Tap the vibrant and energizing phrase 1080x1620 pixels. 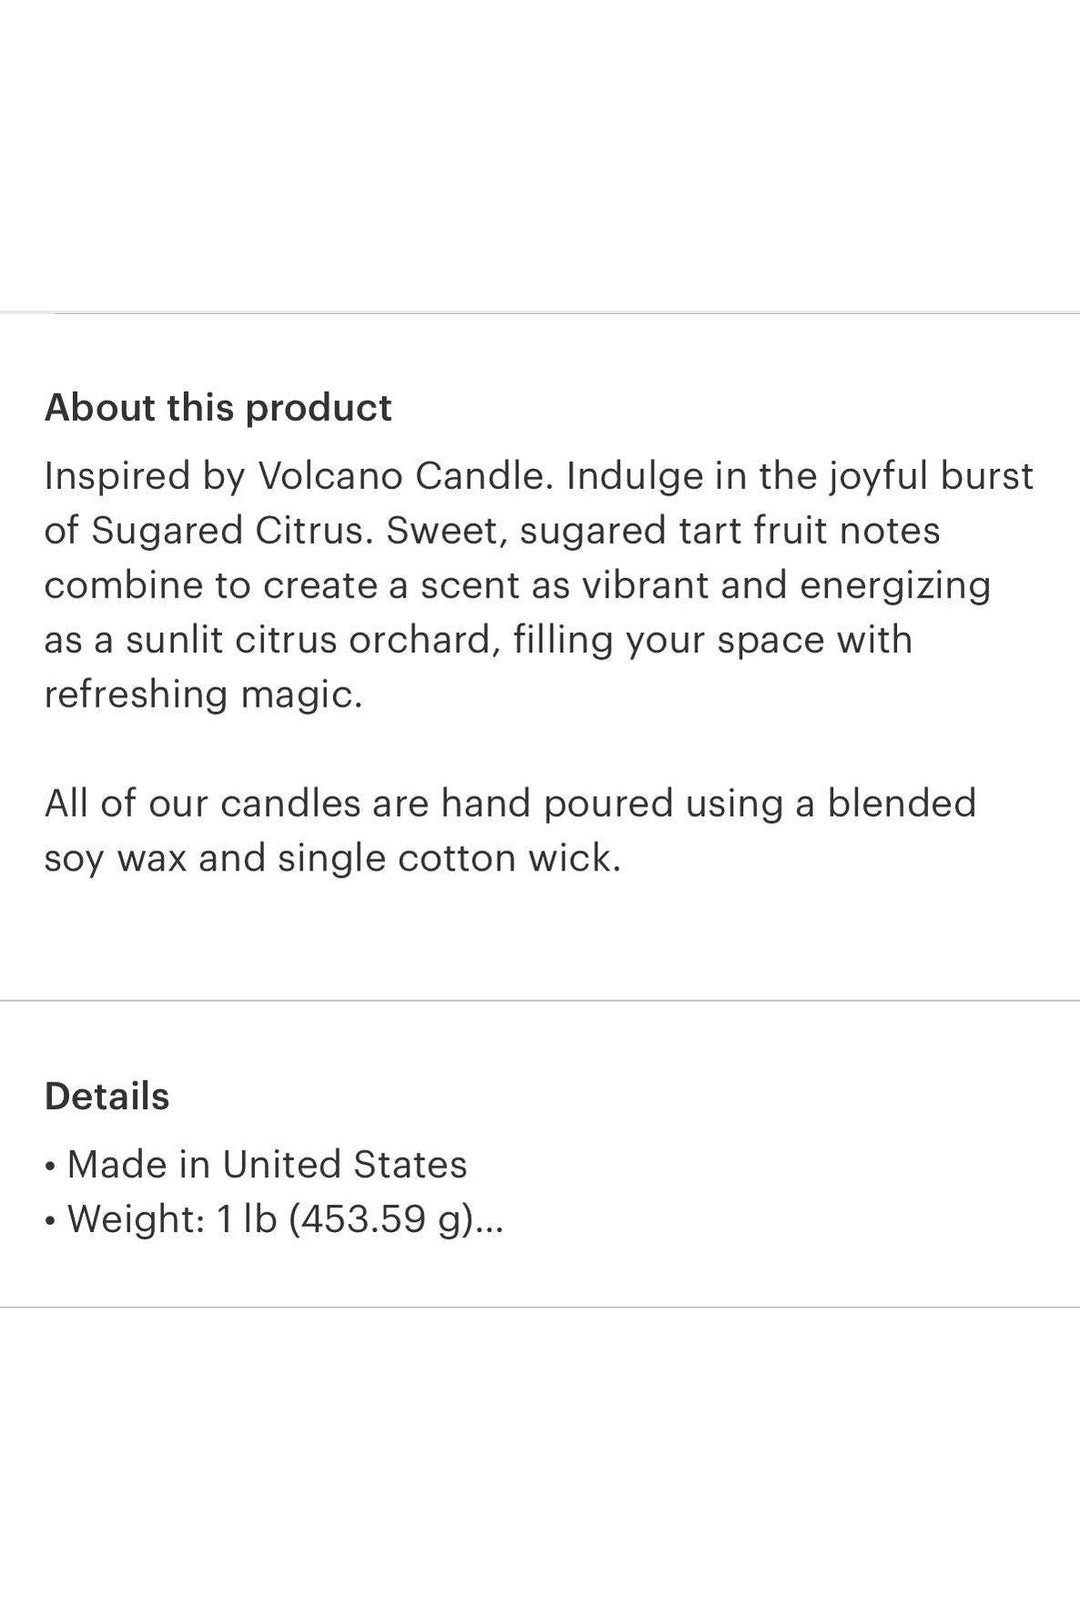786,585
